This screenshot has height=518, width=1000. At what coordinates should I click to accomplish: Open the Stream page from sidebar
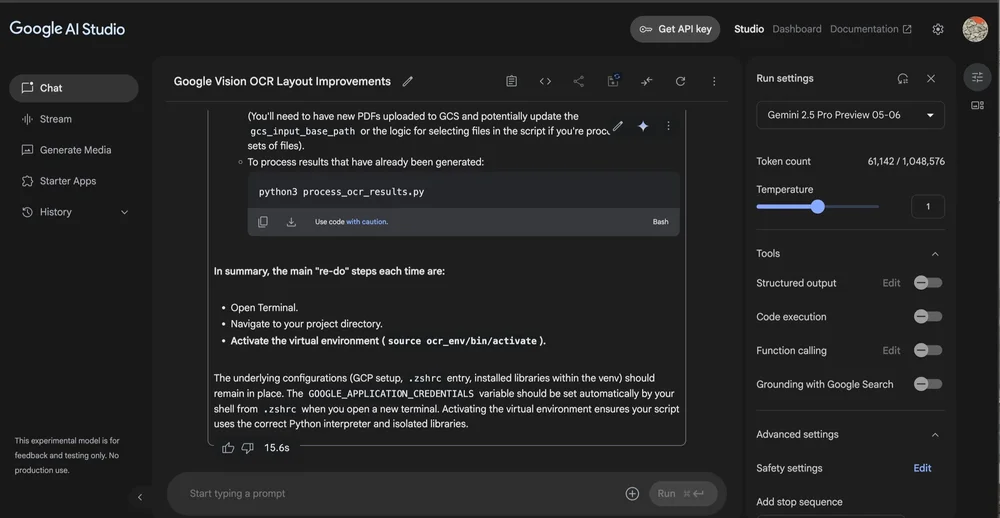(56, 119)
